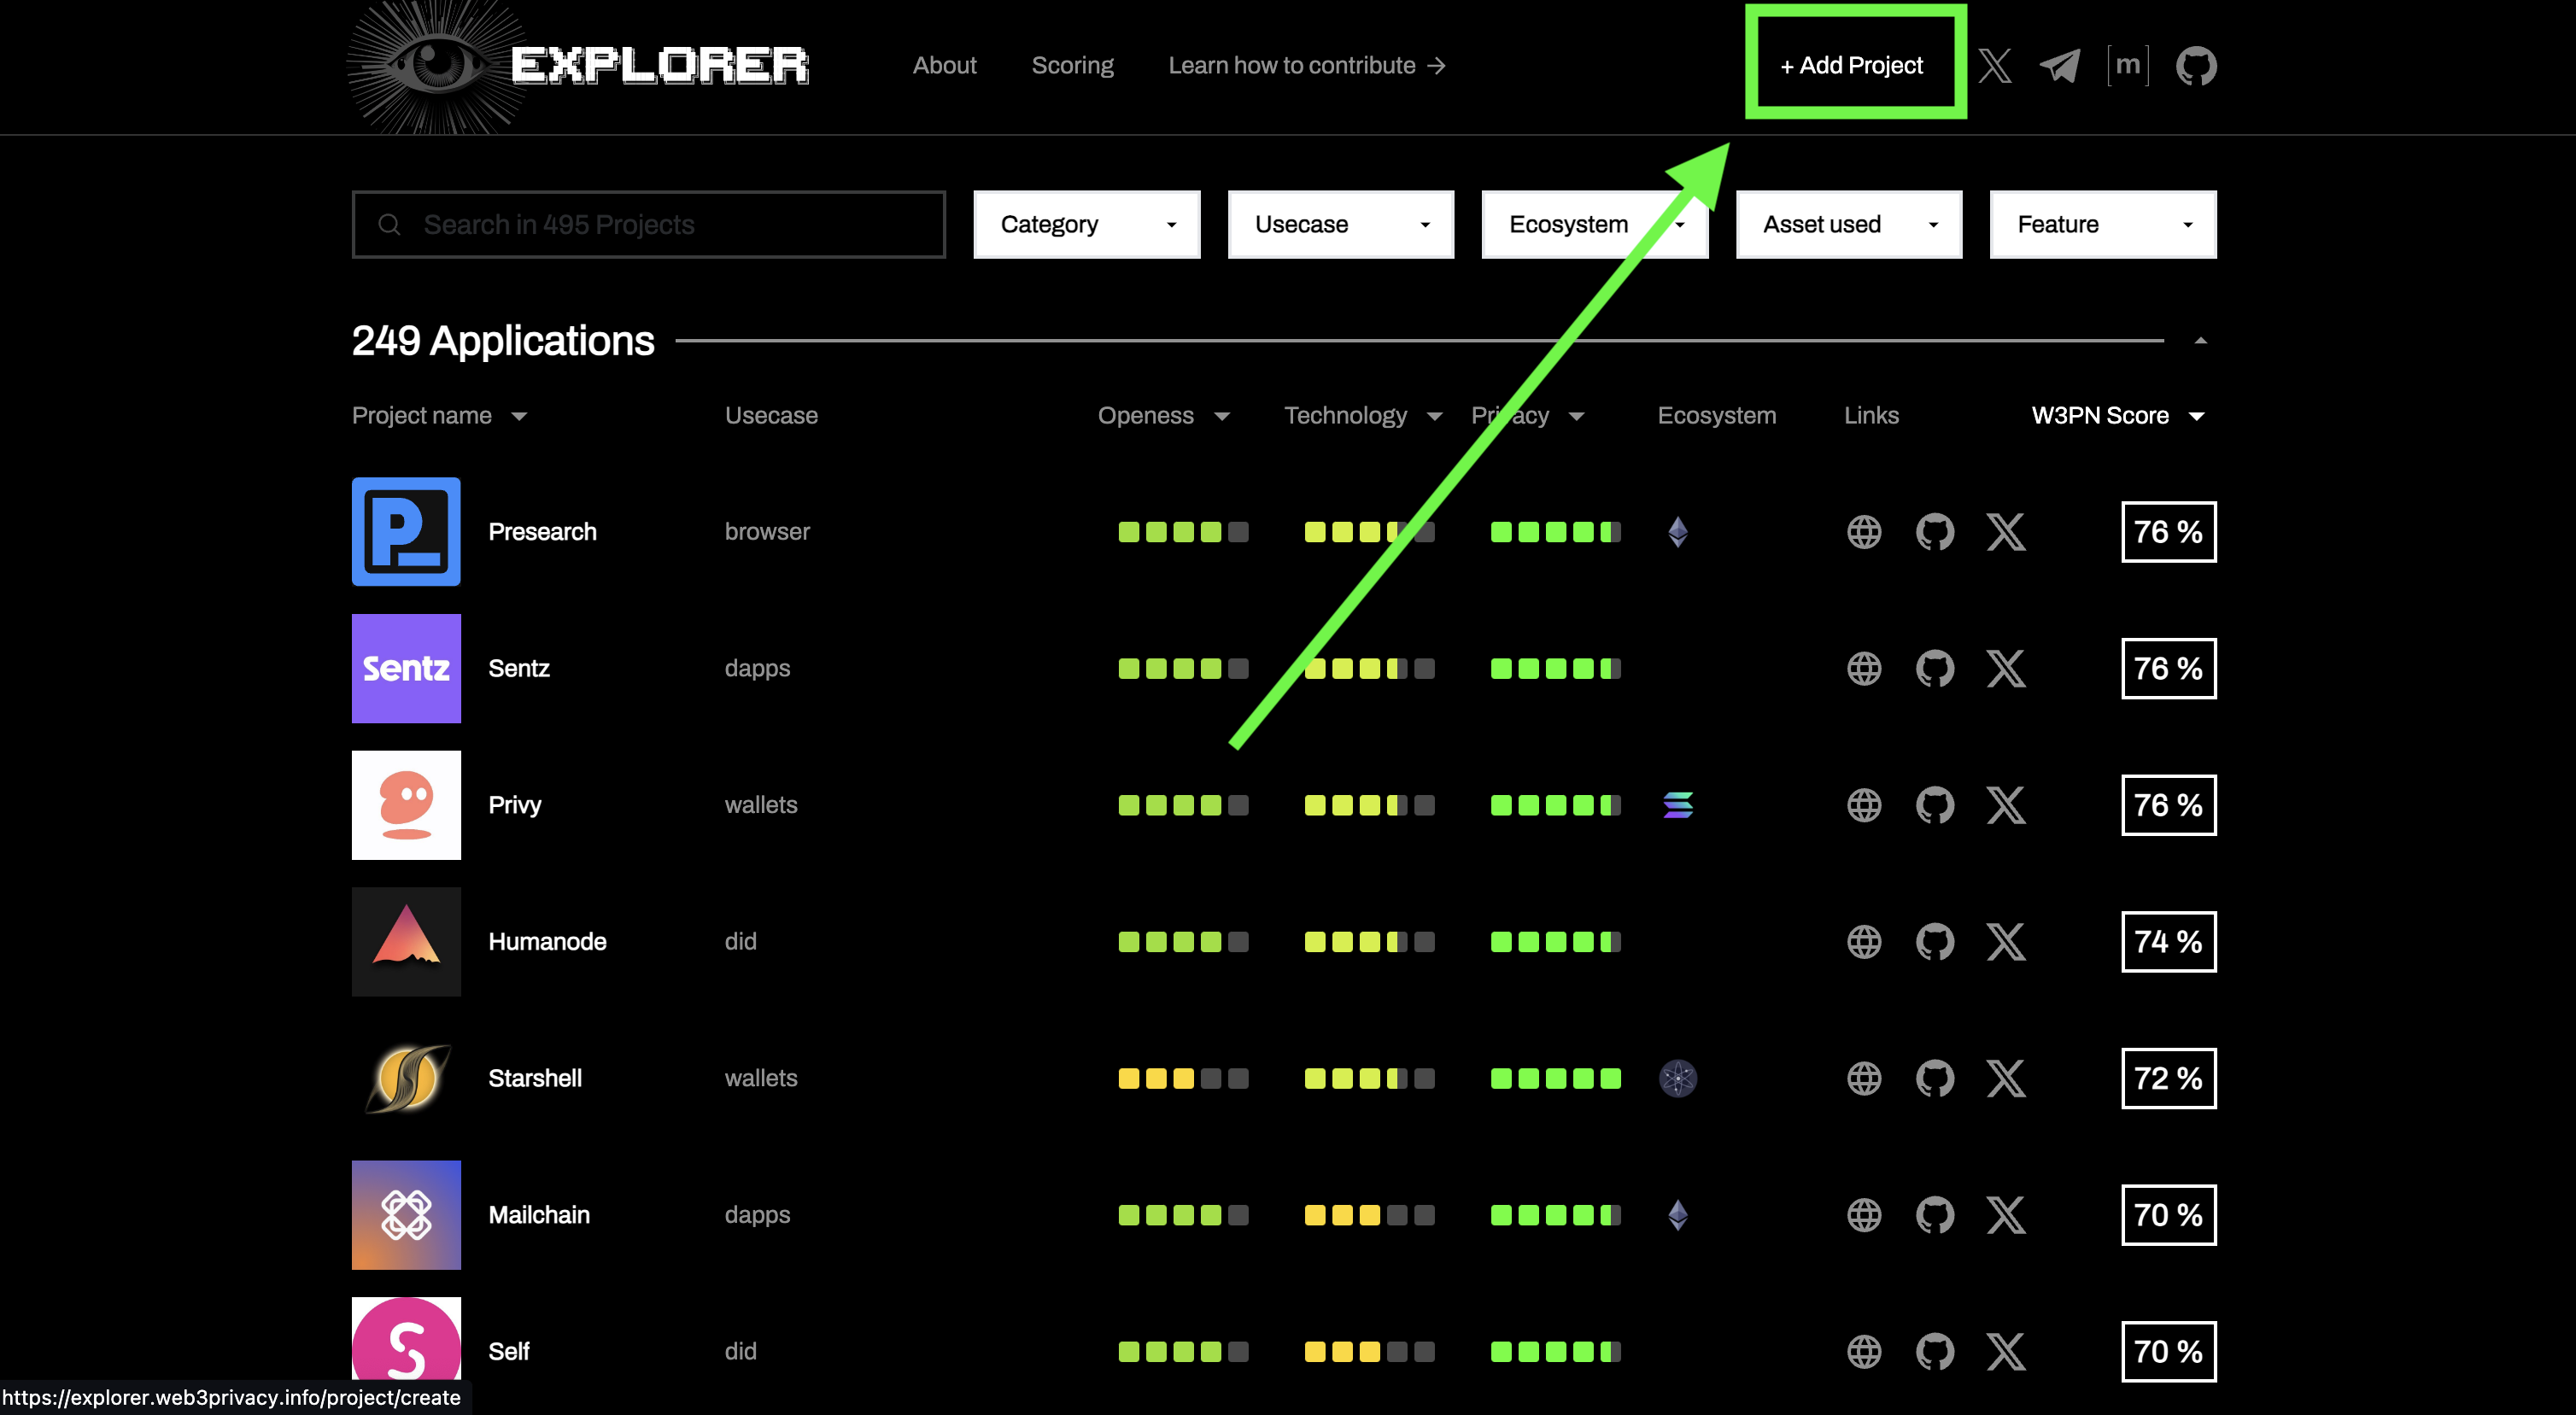Open Starshell X icon
This screenshot has height=1415, width=2576.
2006,1078
